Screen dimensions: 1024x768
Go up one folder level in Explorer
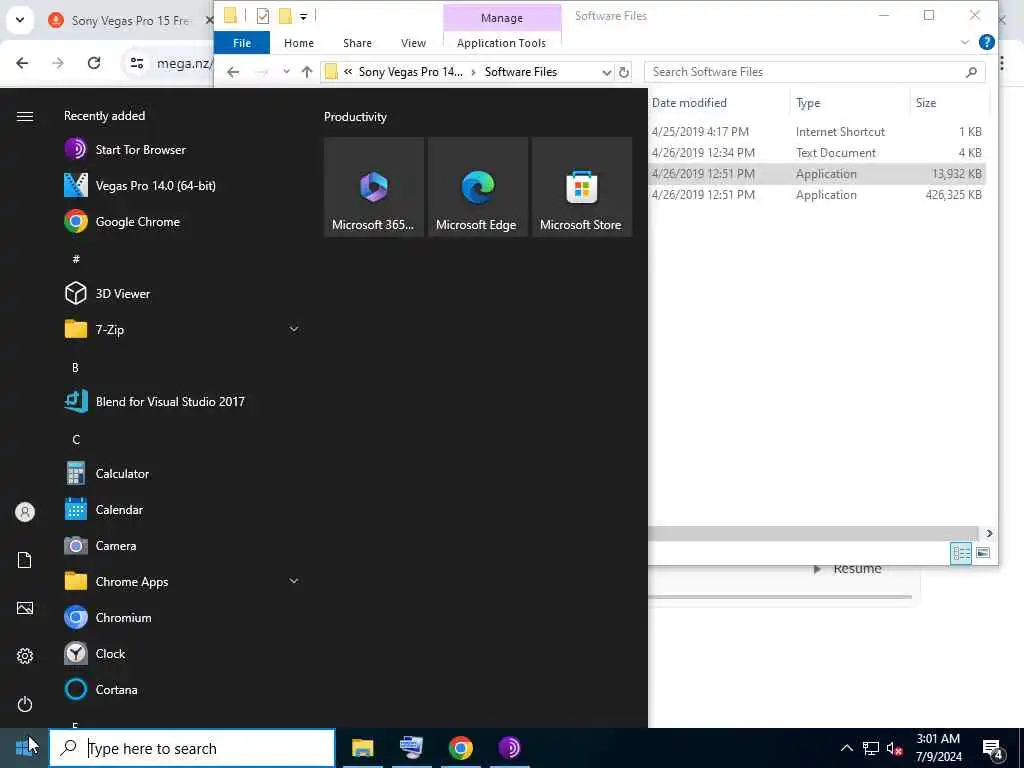[x=307, y=72]
